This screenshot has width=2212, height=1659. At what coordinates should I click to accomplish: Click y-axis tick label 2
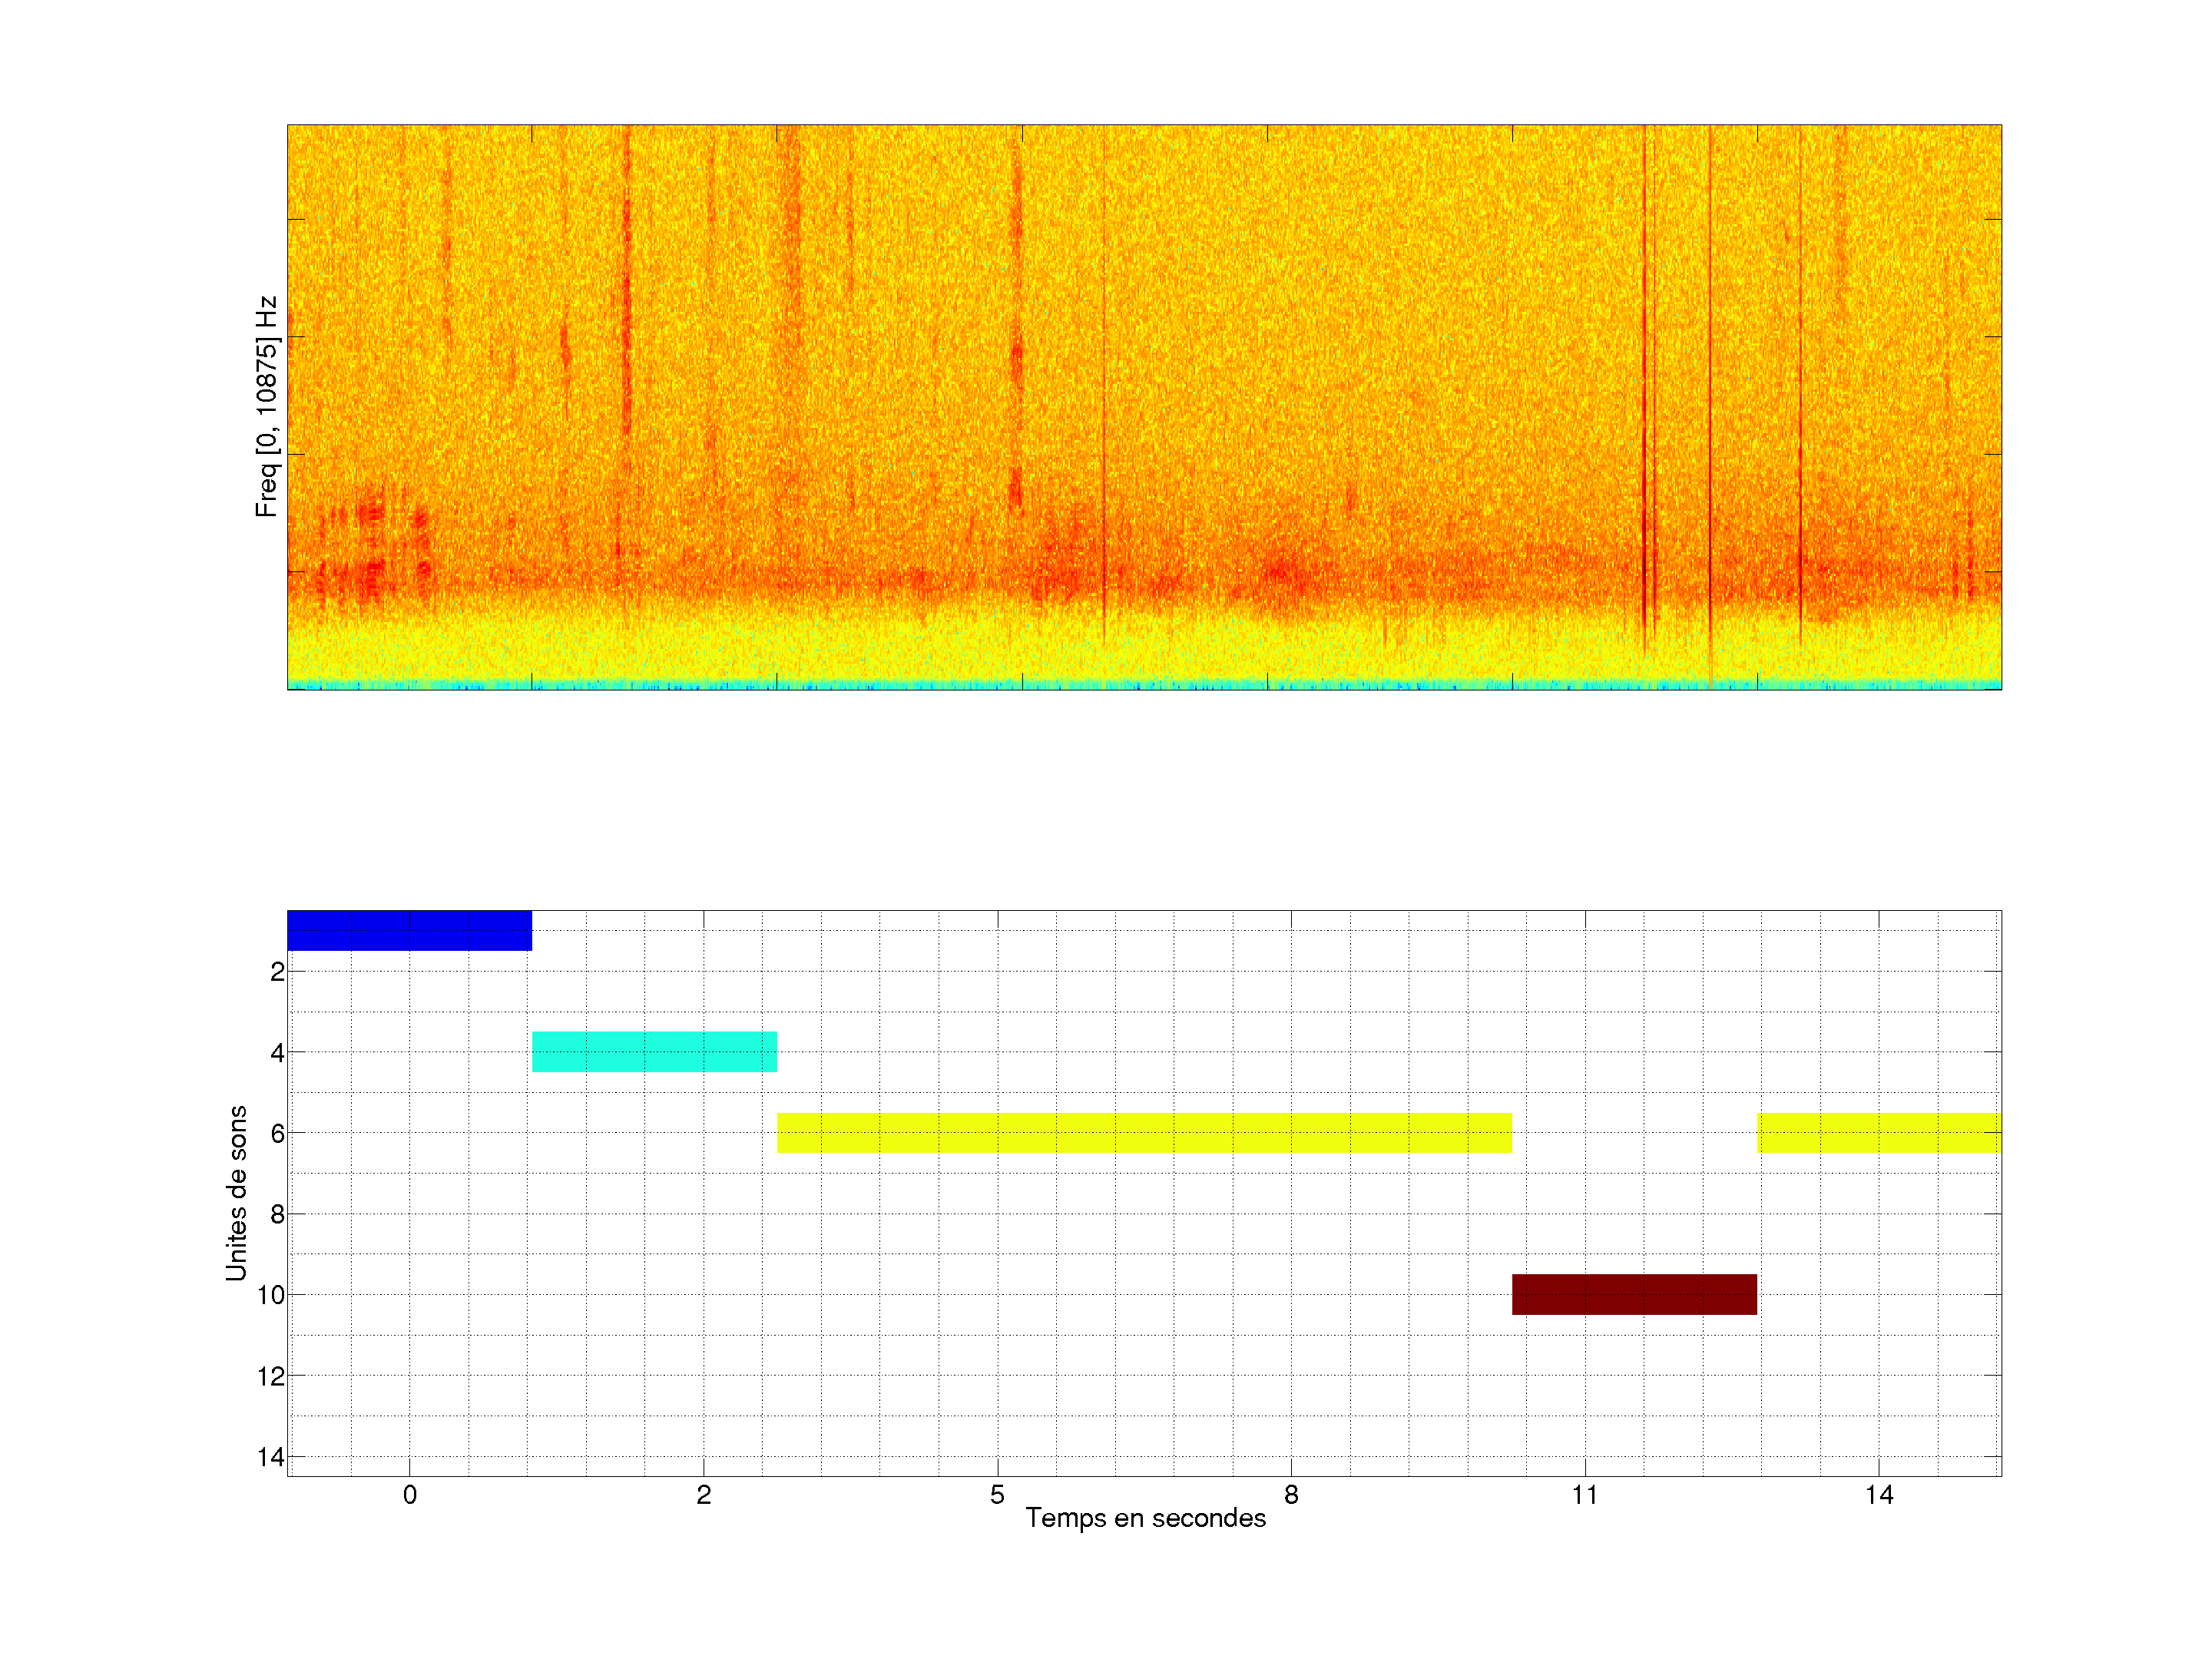277,971
